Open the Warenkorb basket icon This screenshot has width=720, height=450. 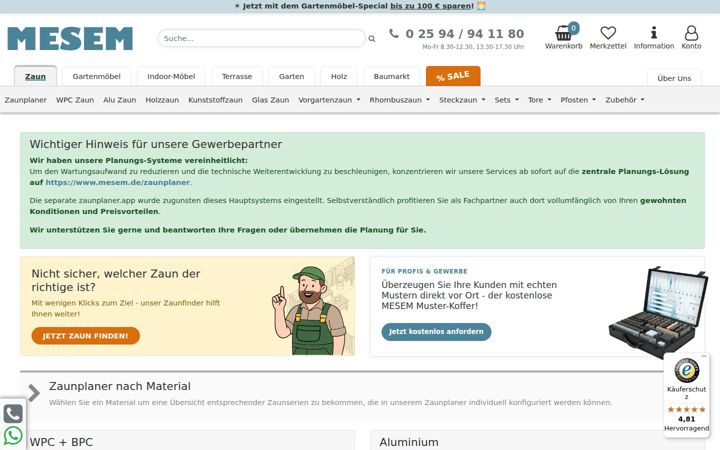pyautogui.click(x=563, y=33)
